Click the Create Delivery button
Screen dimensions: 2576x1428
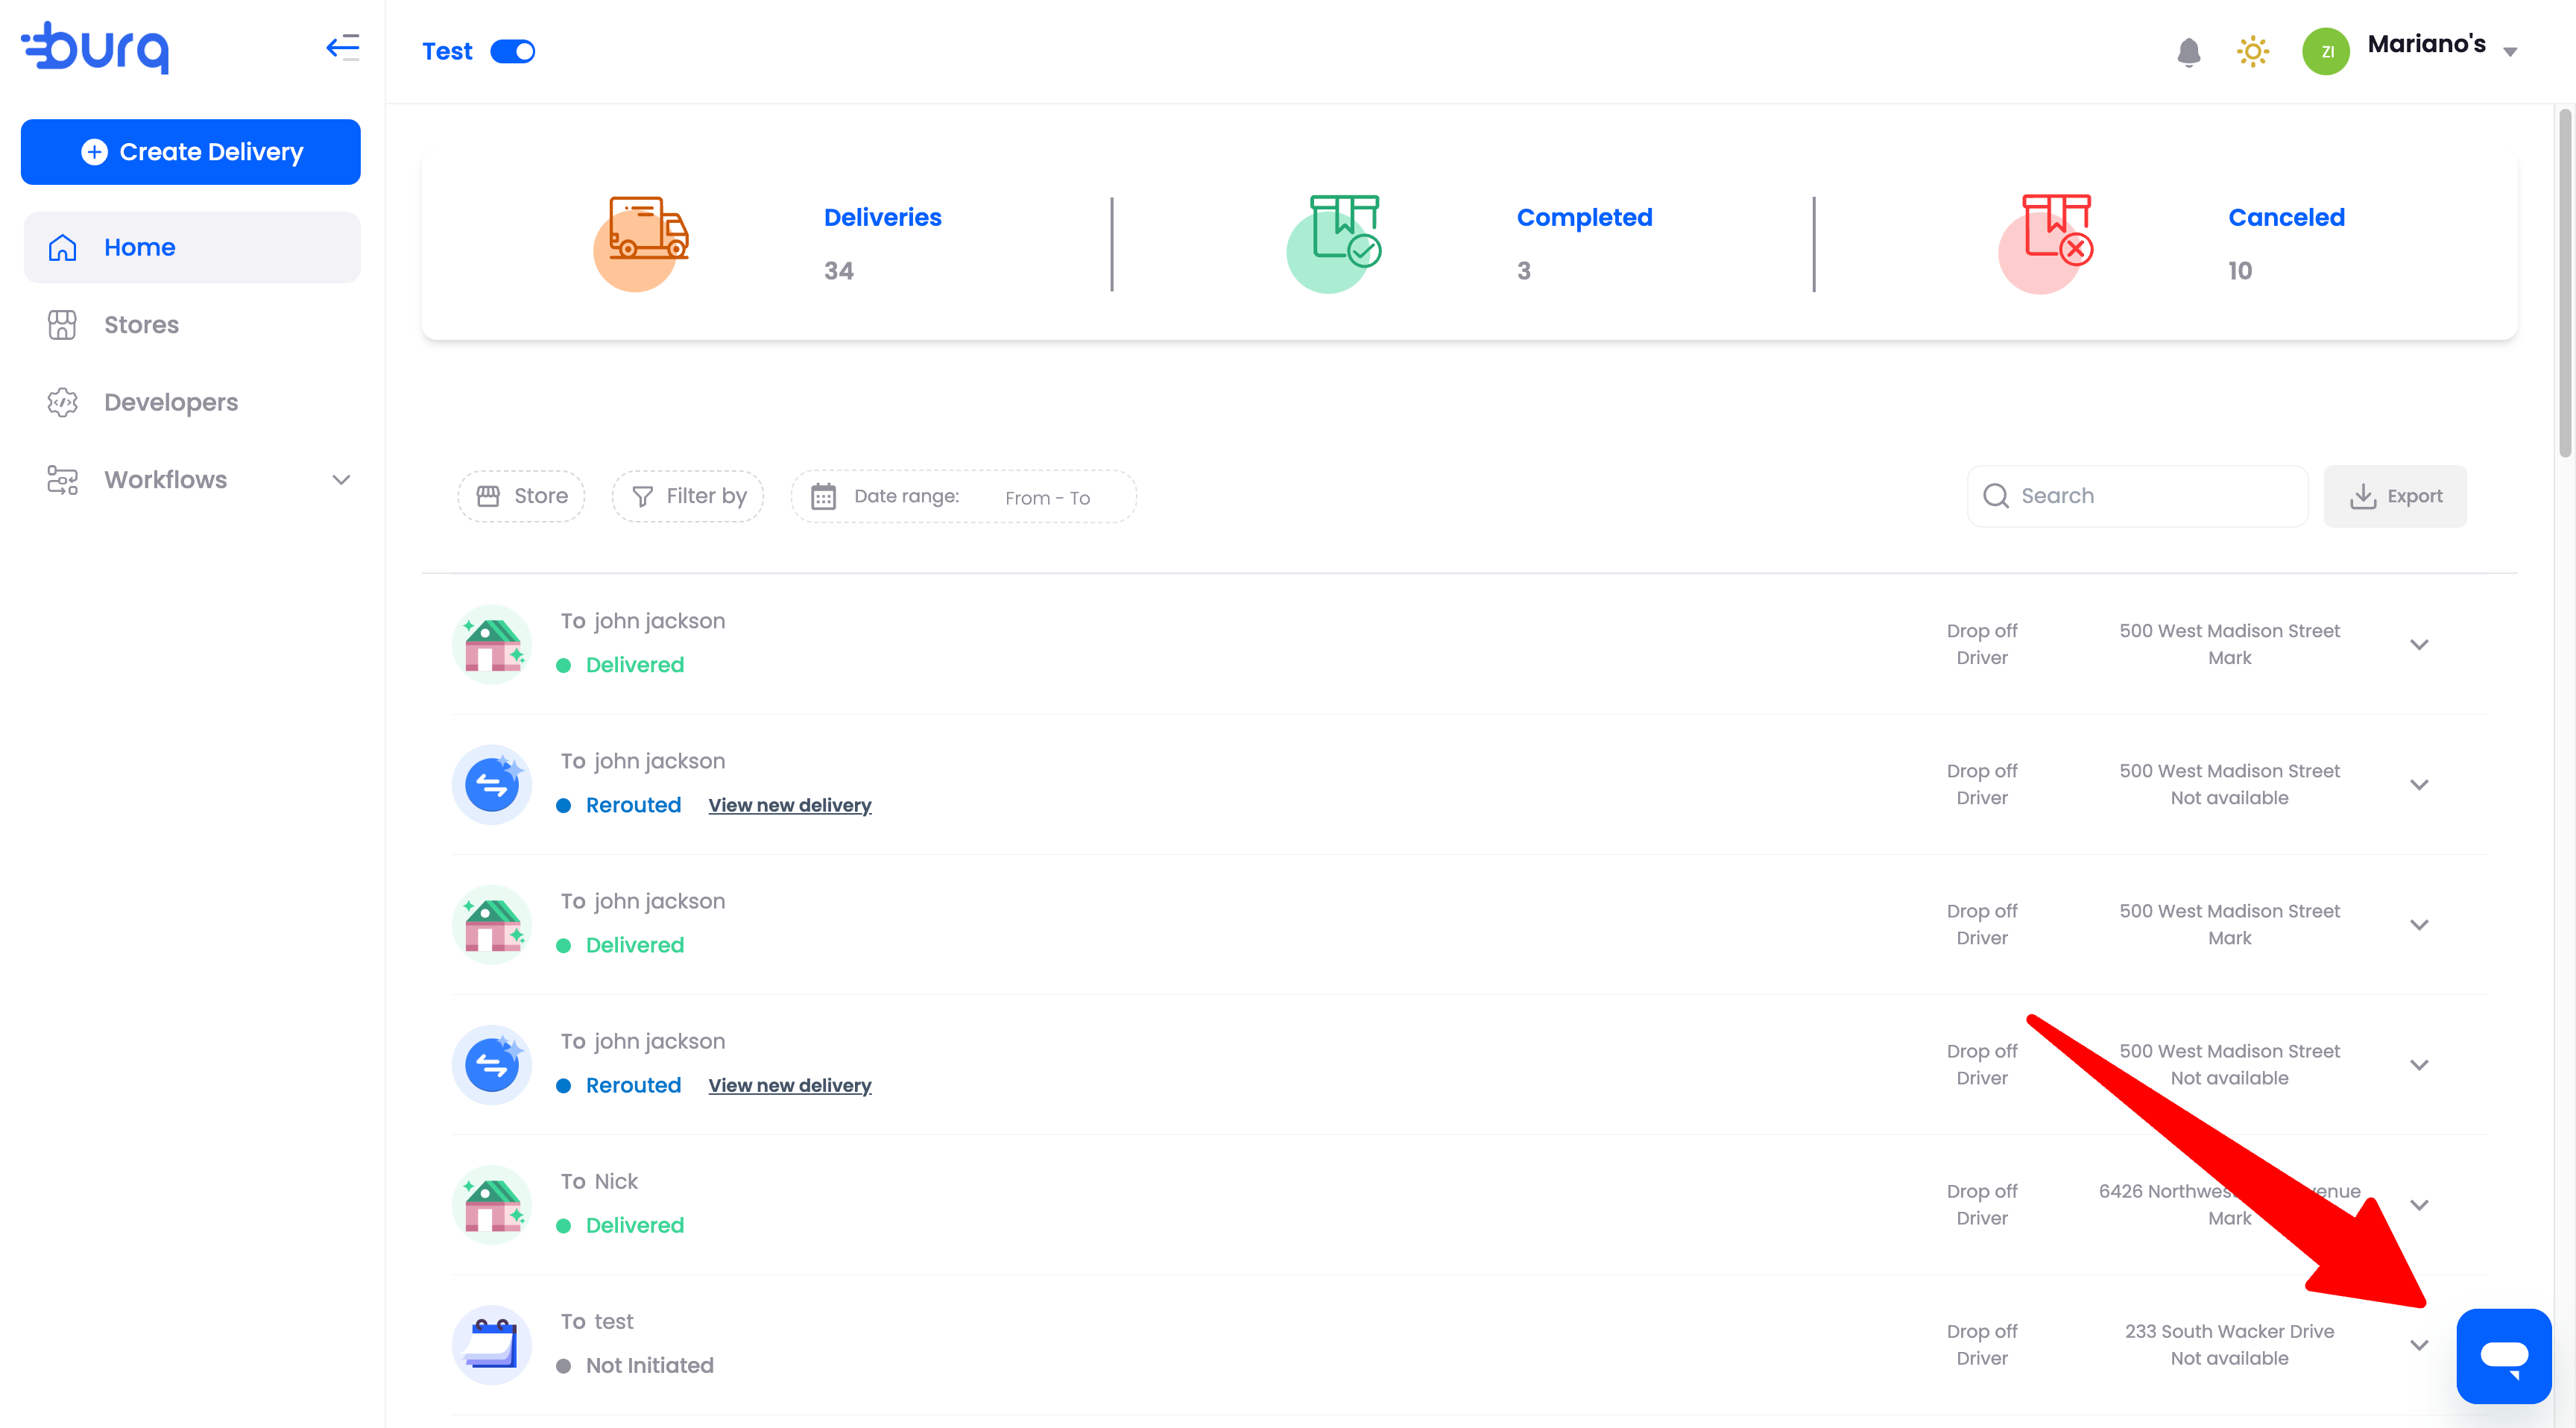(x=191, y=152)
